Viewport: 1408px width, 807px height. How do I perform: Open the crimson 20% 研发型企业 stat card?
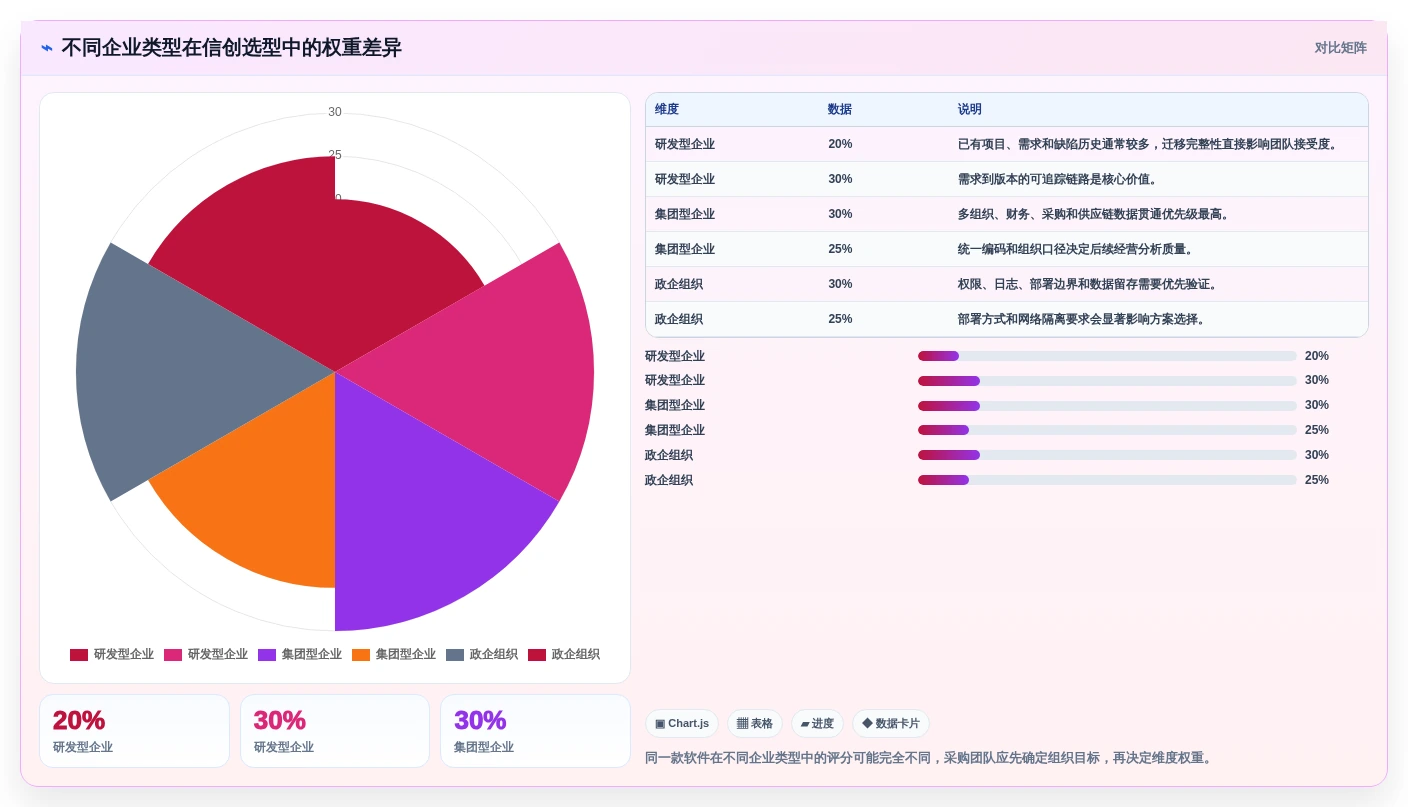point(134,731)
